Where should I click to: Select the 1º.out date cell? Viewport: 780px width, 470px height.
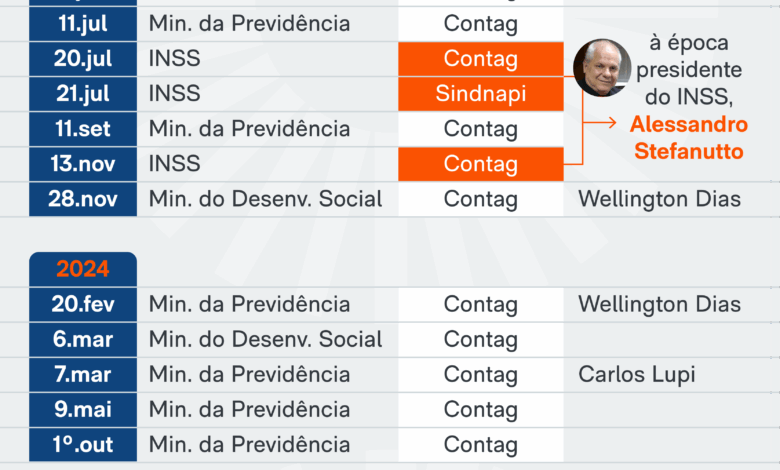pyautogui.click(x=83, y=445)
